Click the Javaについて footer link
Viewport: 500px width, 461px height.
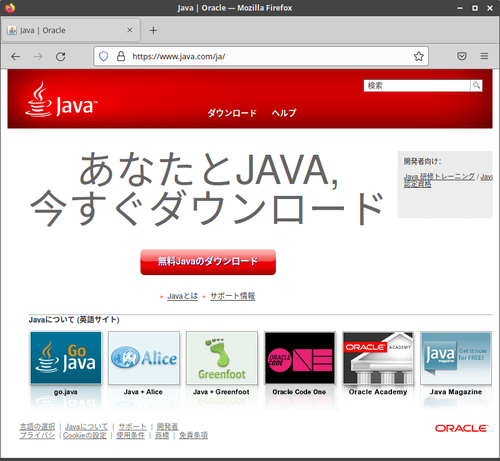coord(86,427)
